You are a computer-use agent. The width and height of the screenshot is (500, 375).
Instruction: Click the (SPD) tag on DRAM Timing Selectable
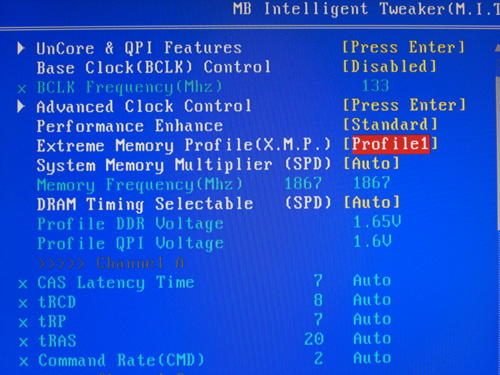(308, 203)
